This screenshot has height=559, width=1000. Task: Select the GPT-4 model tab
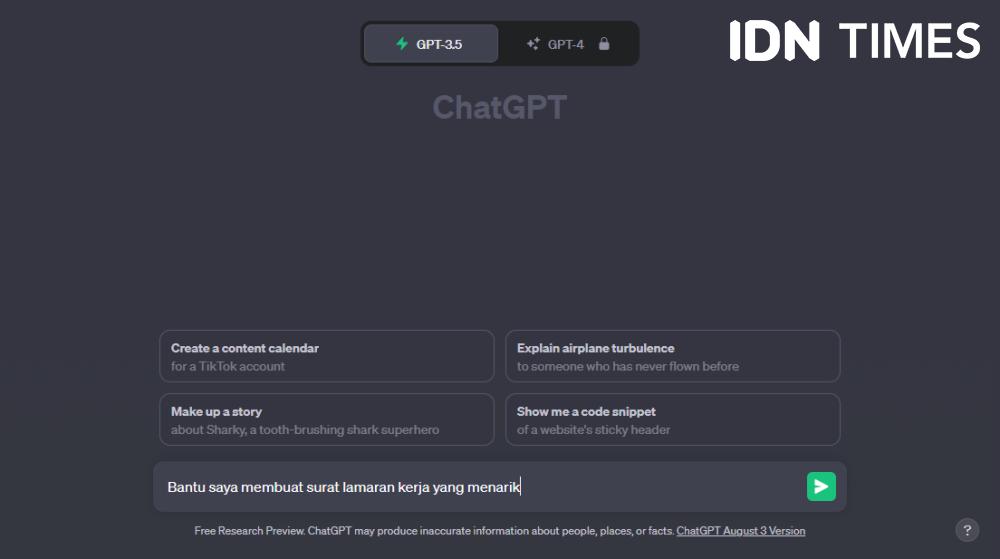click(x=568, y=44)
